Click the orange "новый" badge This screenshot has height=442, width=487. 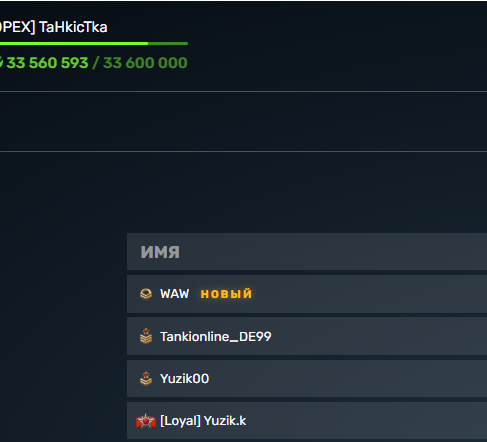pos(226,294)
